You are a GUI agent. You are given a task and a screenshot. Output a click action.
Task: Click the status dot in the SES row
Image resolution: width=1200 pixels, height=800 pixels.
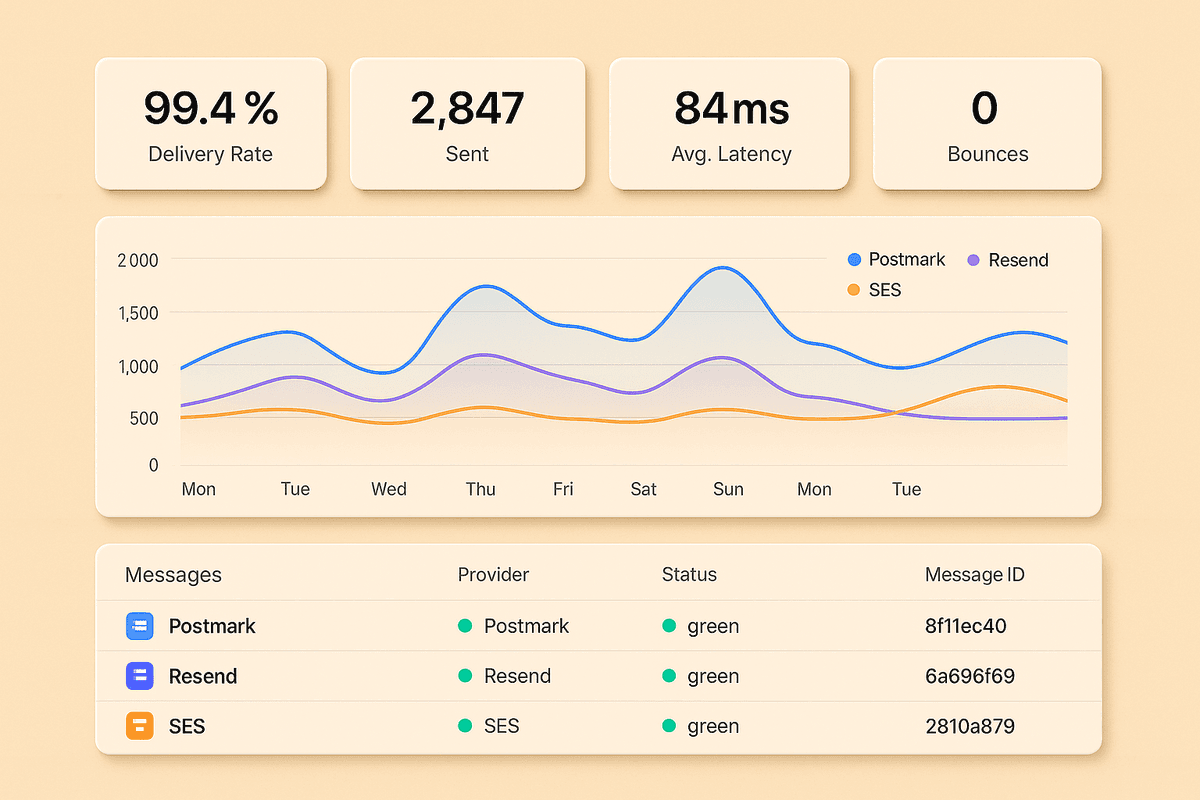click(x=669, y=726)
